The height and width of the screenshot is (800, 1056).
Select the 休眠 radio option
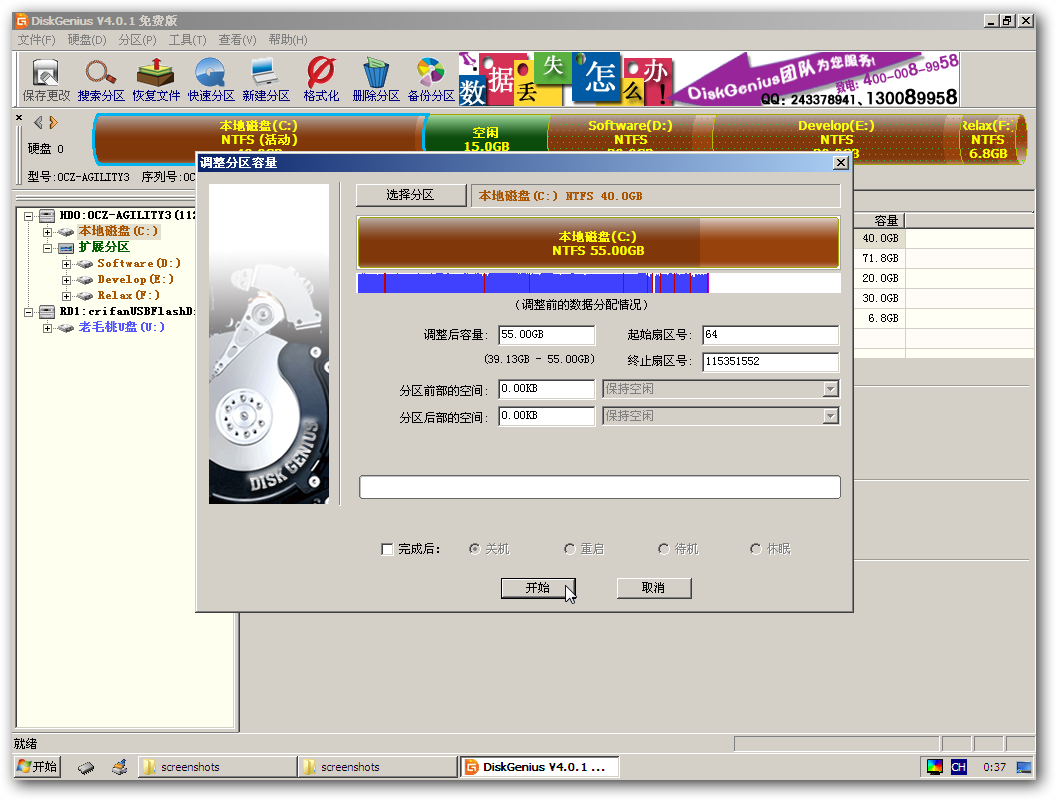point(756,549)
